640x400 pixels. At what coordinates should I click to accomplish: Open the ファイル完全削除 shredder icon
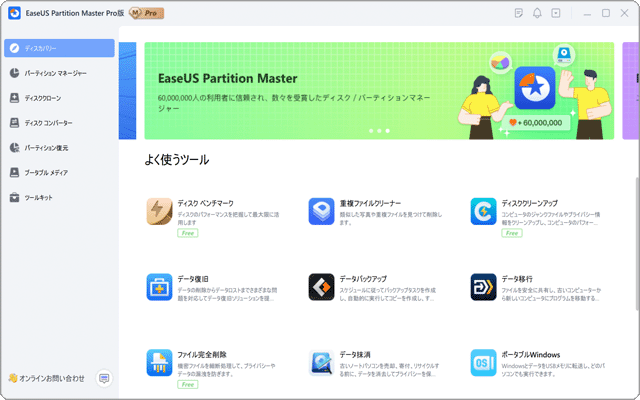[x=160, y=363]
